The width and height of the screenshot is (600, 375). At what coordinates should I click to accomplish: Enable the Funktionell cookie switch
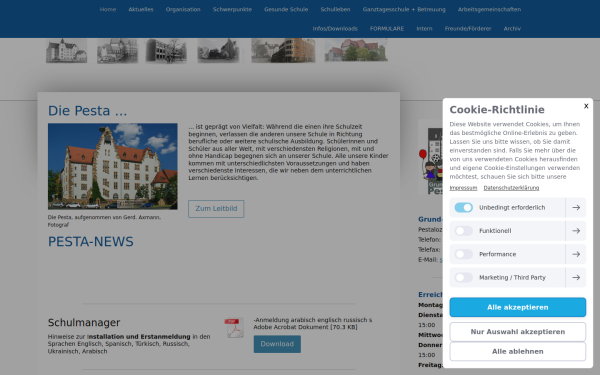pos(463,231)
